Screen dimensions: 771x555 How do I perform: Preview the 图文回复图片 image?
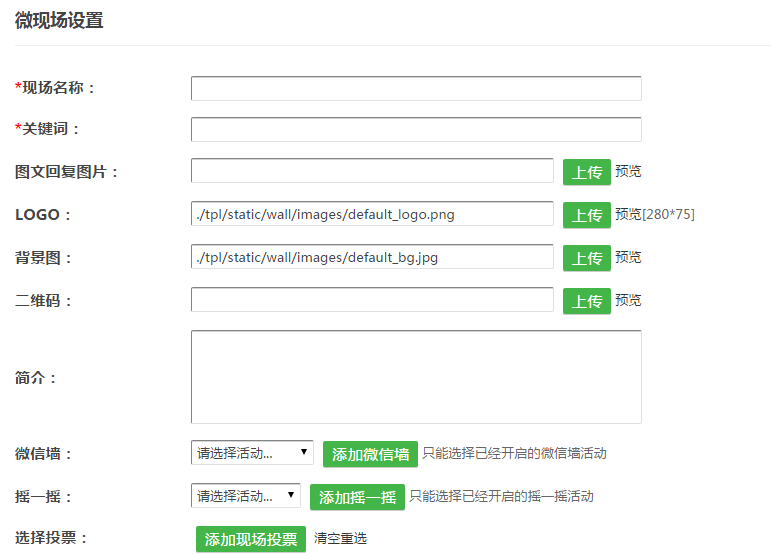pos(628,171)
